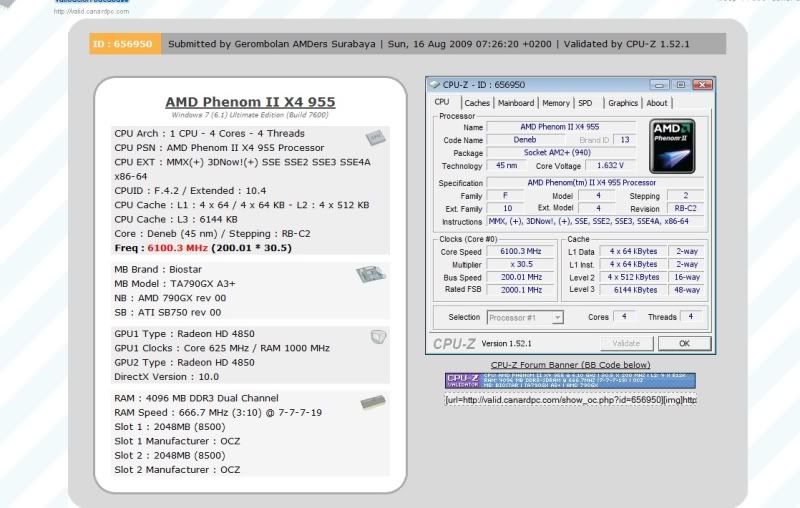The height and width of the screenshot is (508, 800).
Task: Close the CPU-Z window
Action: point(703,85)
